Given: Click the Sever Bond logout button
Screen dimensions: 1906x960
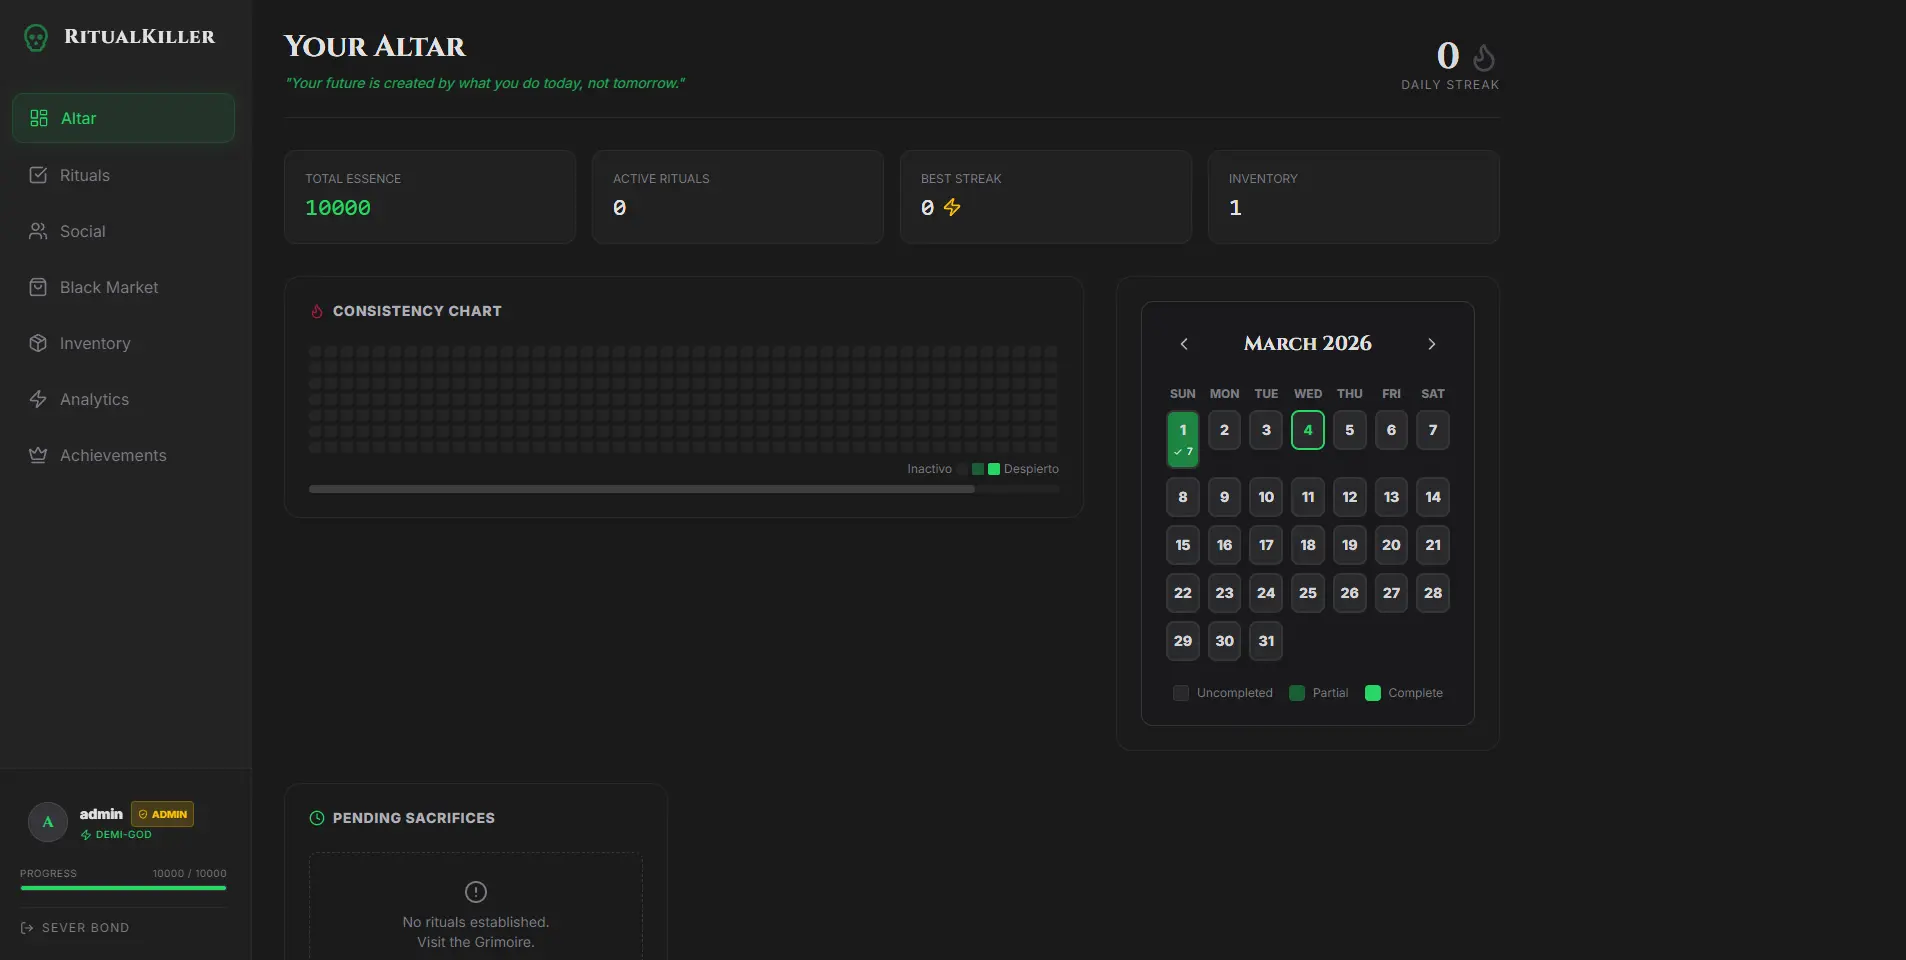Looking at the screenshot, I should click(75, 928).
